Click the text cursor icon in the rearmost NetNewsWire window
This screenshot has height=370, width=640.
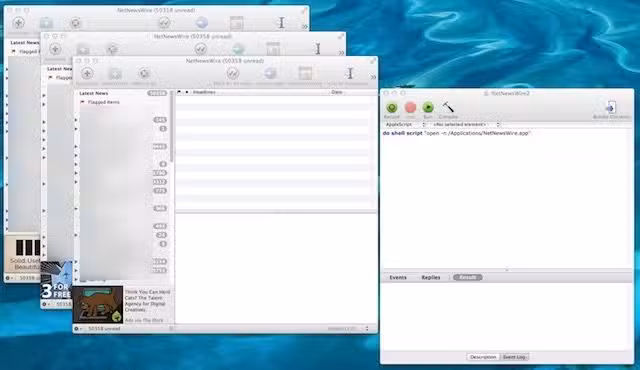[x=281, y=23]
